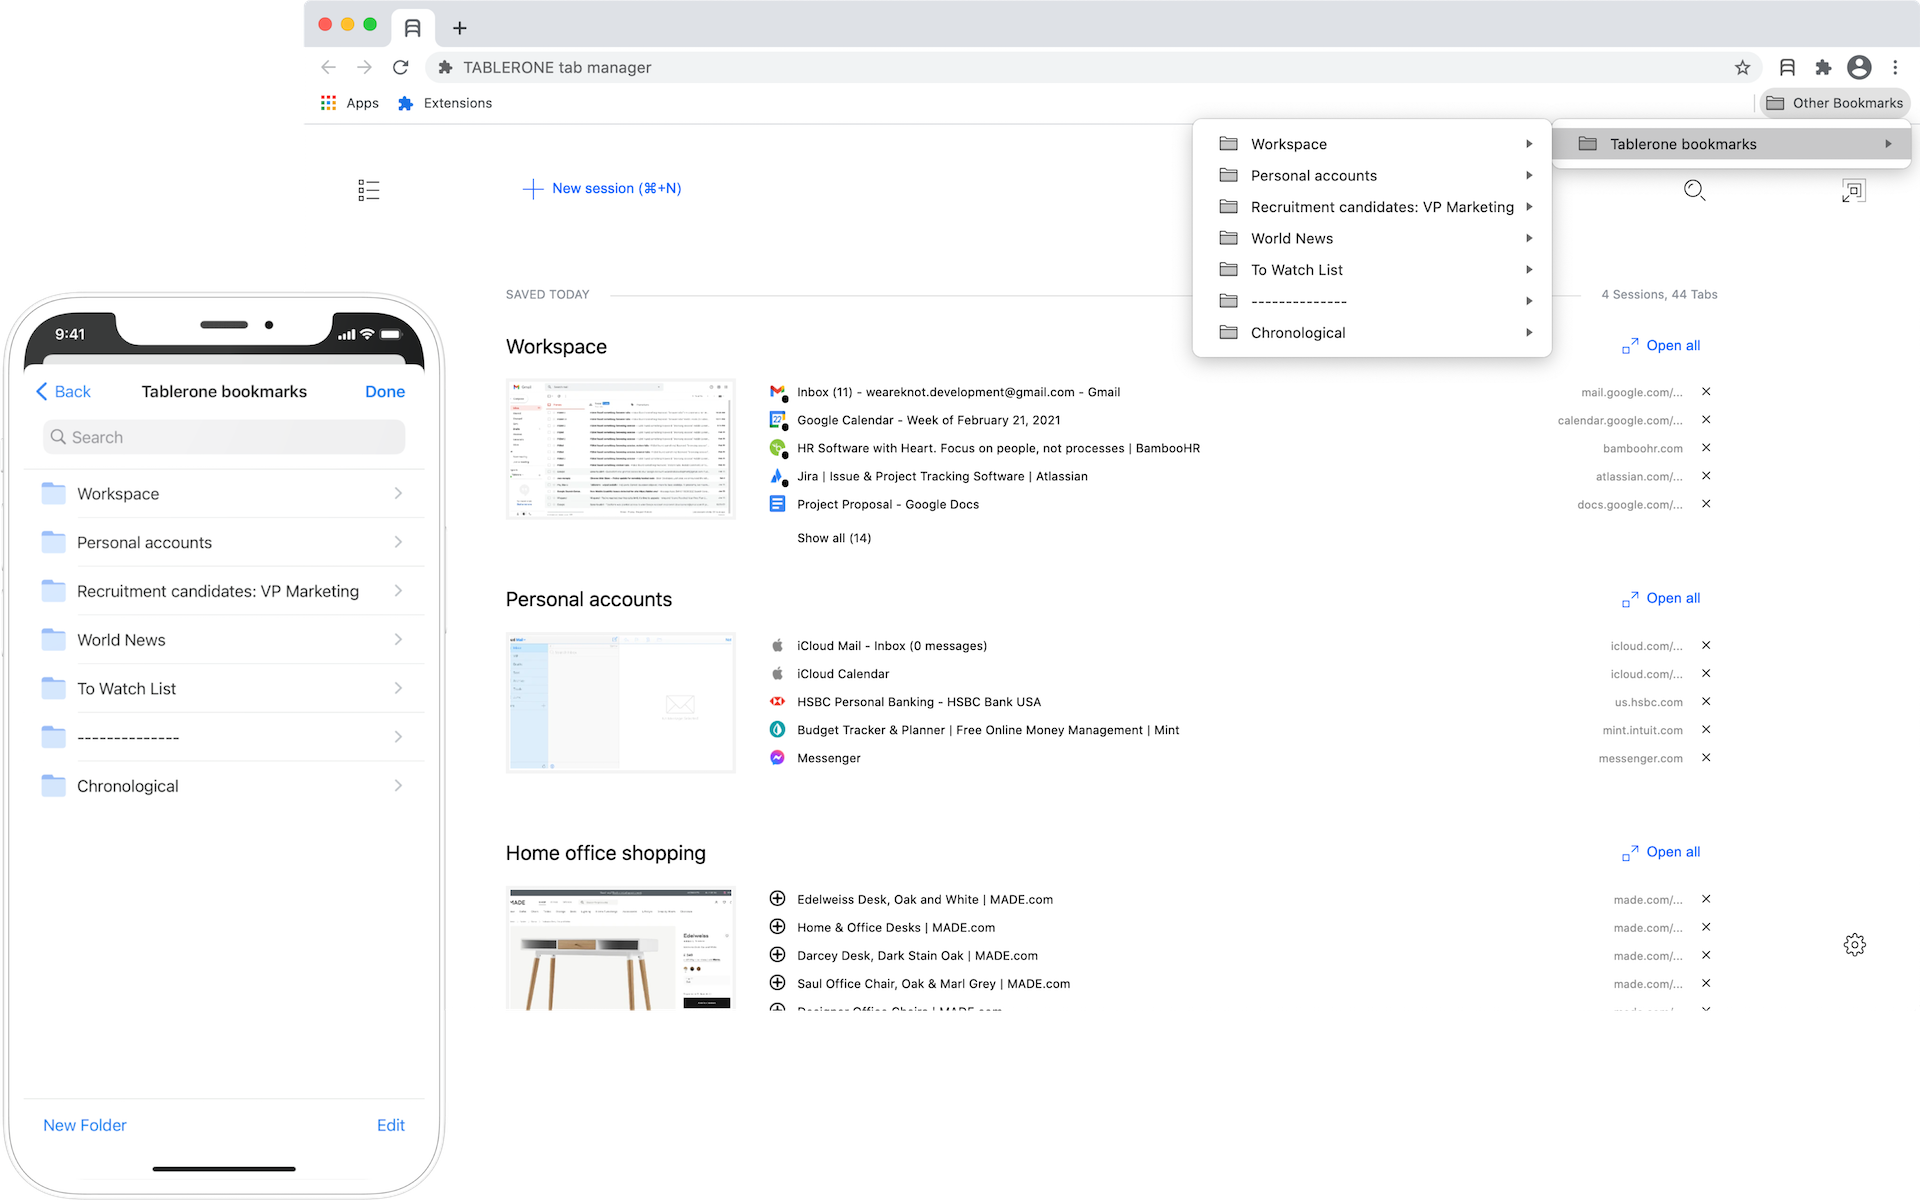1920x1200 pixels.
Task: Click the session list view icon
Action: point(368,190)
